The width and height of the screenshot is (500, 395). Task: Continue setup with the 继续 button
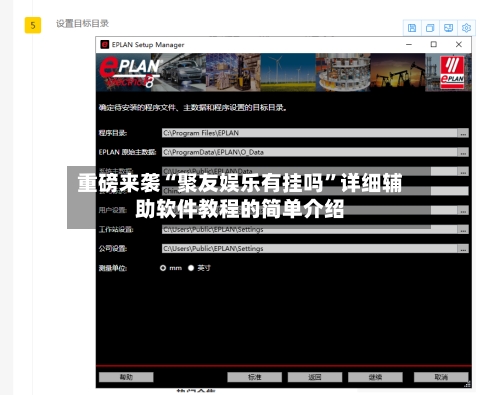[x=375, y=377]
